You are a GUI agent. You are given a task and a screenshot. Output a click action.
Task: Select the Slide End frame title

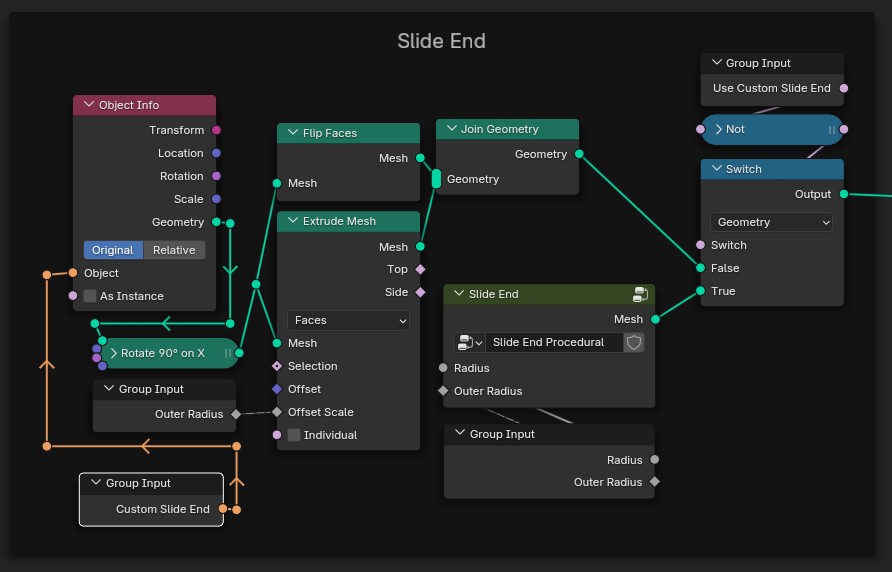[441, 41]
